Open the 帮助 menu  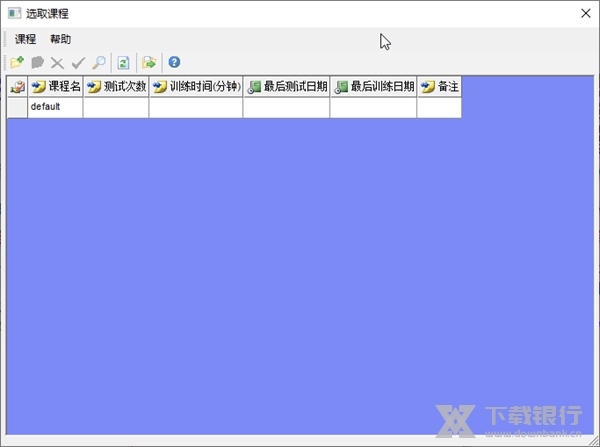click(60, 39)
